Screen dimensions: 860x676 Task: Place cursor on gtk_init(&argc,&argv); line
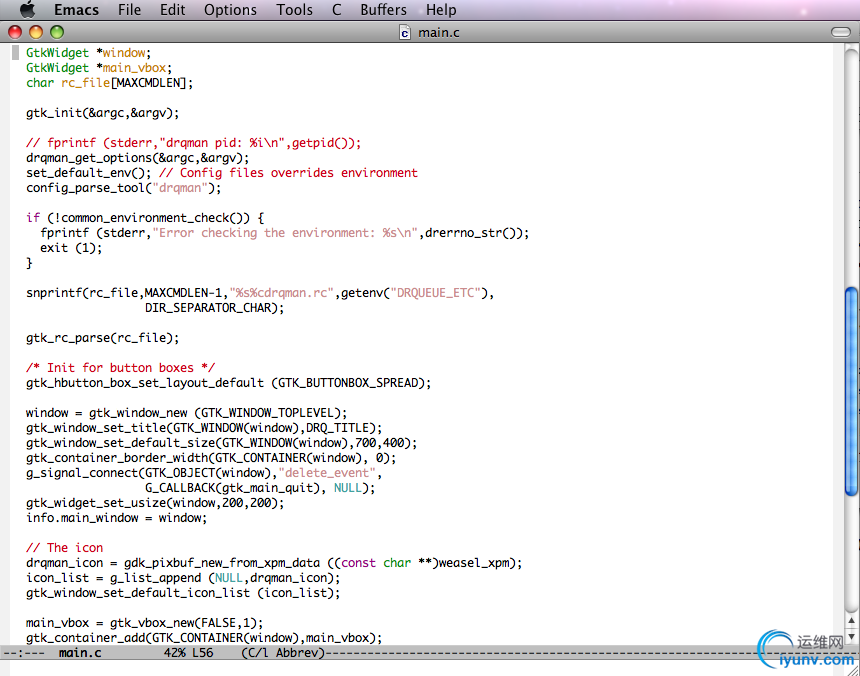103,113
